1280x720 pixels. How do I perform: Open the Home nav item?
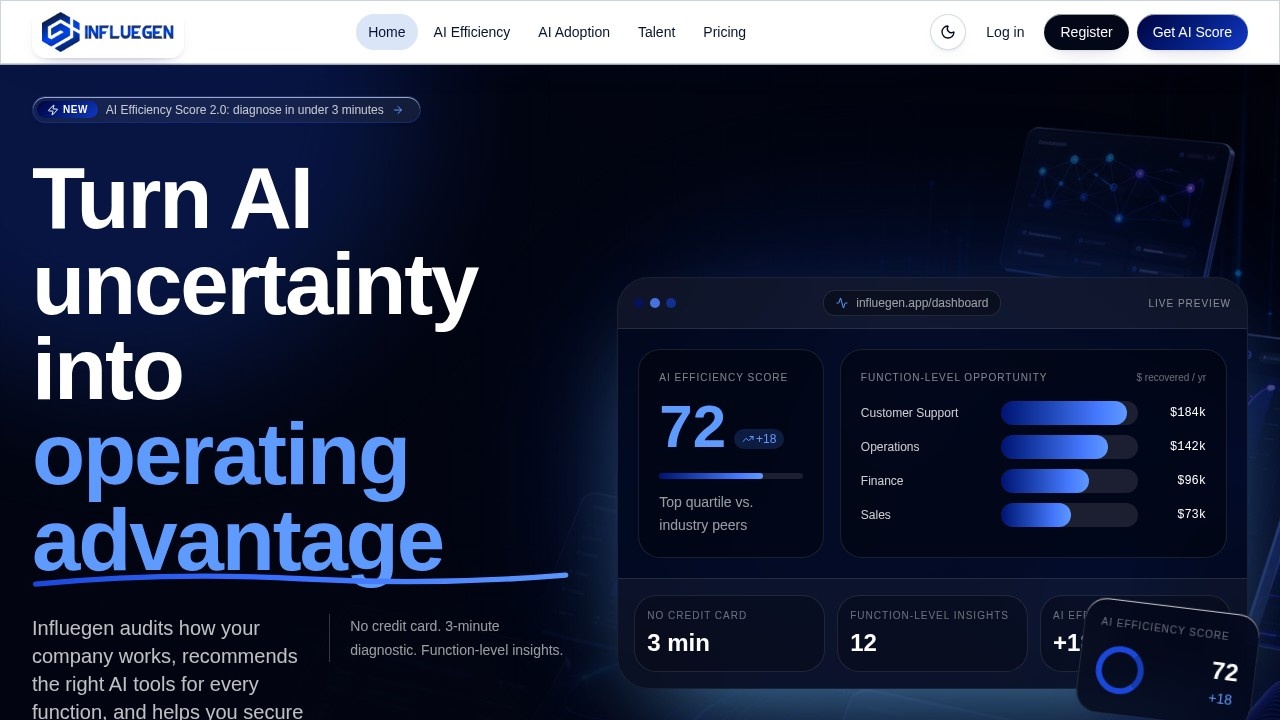[x=387, y=32]
